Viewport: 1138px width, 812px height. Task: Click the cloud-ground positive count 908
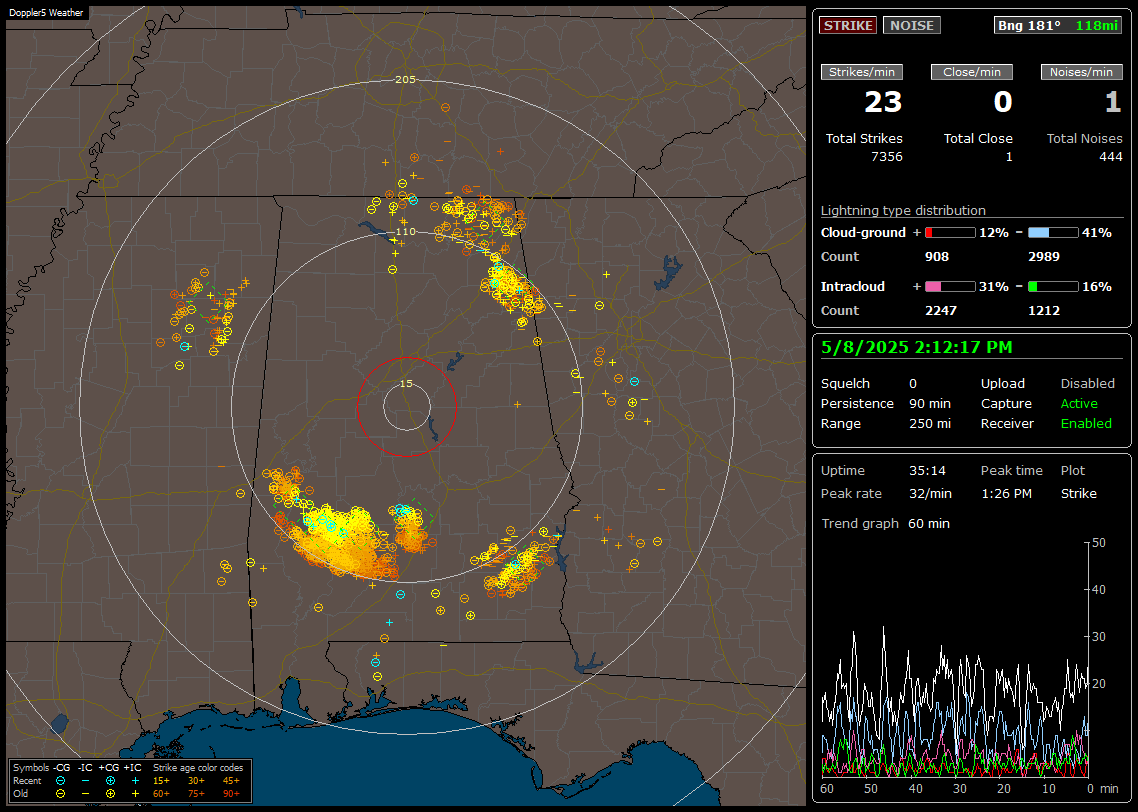(937, 257)
